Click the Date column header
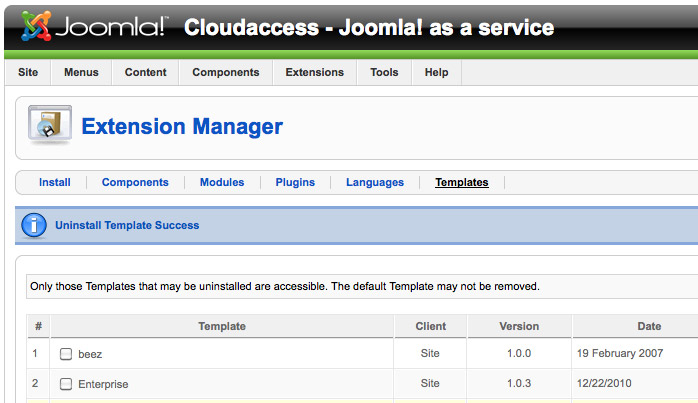The image size is (698, 403). (x=649, y=326)
